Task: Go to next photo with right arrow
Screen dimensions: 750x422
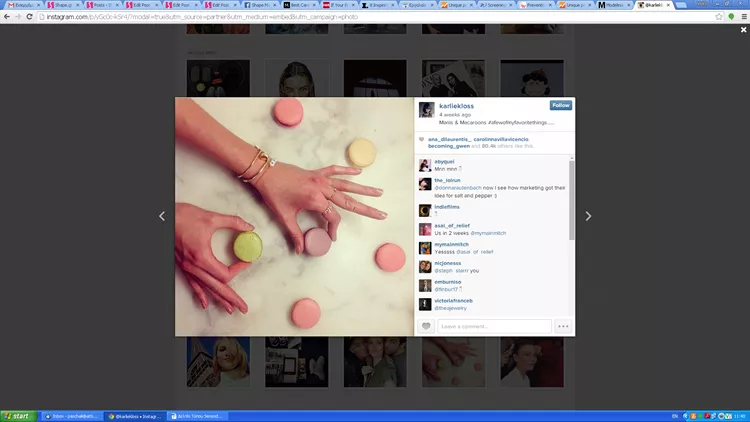Action: point(588,216)
